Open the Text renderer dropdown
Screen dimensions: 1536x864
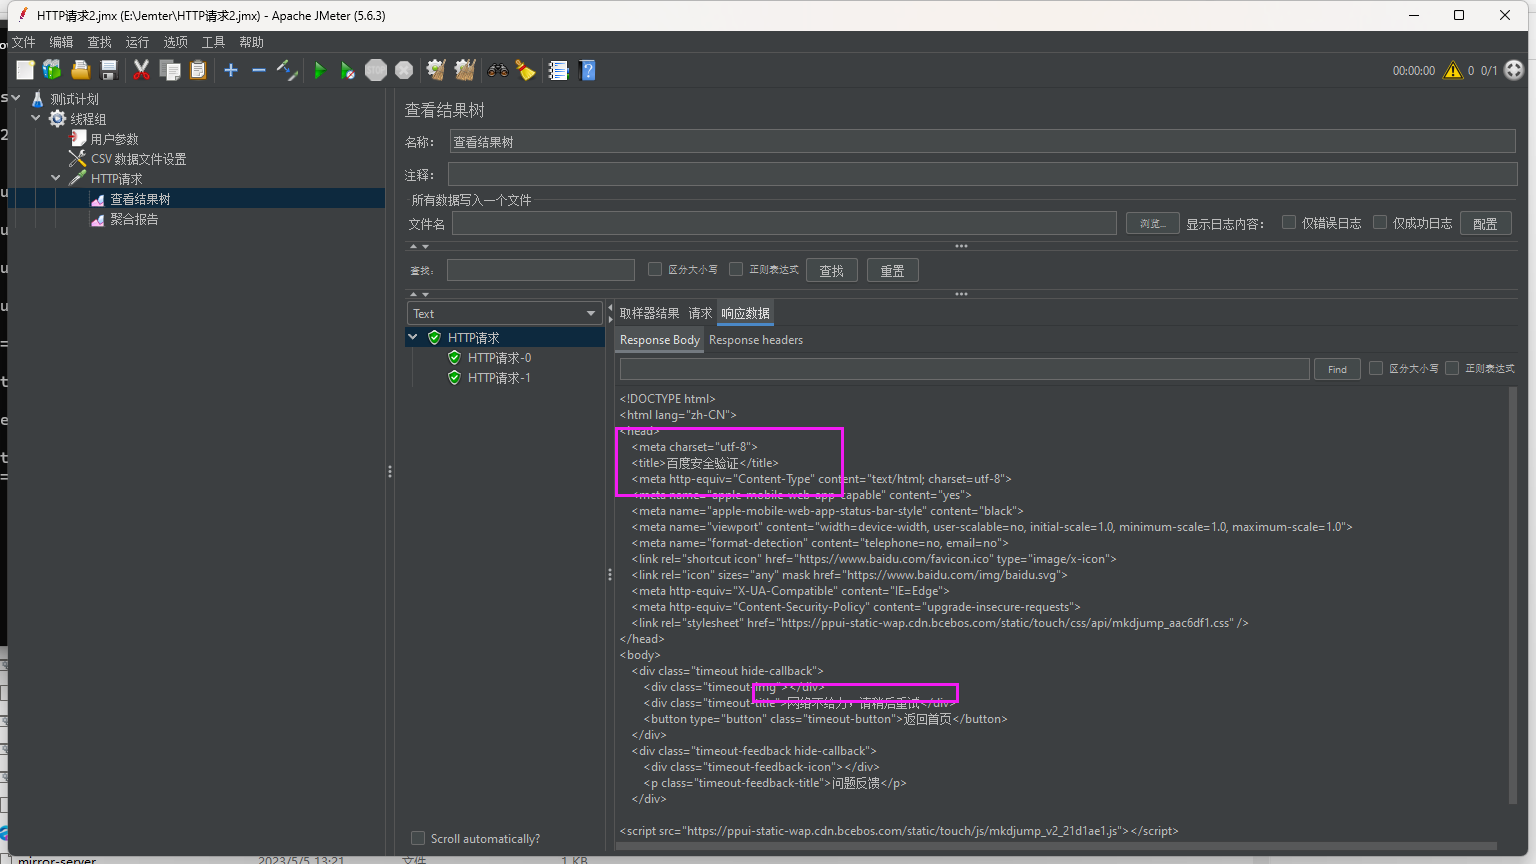[x=504, y=313]
